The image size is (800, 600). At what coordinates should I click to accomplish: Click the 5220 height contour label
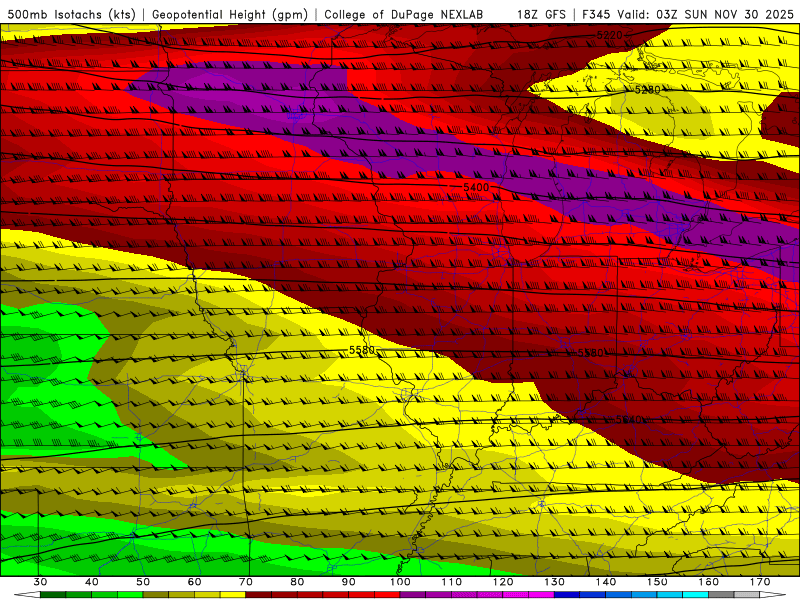click(610, 35)
